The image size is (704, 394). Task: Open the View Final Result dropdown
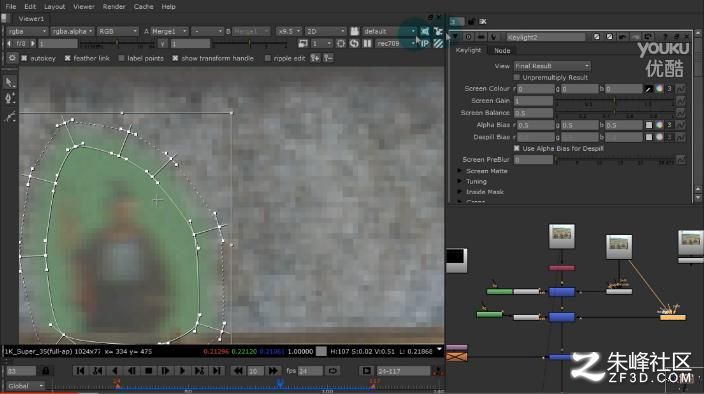(552, 66)
